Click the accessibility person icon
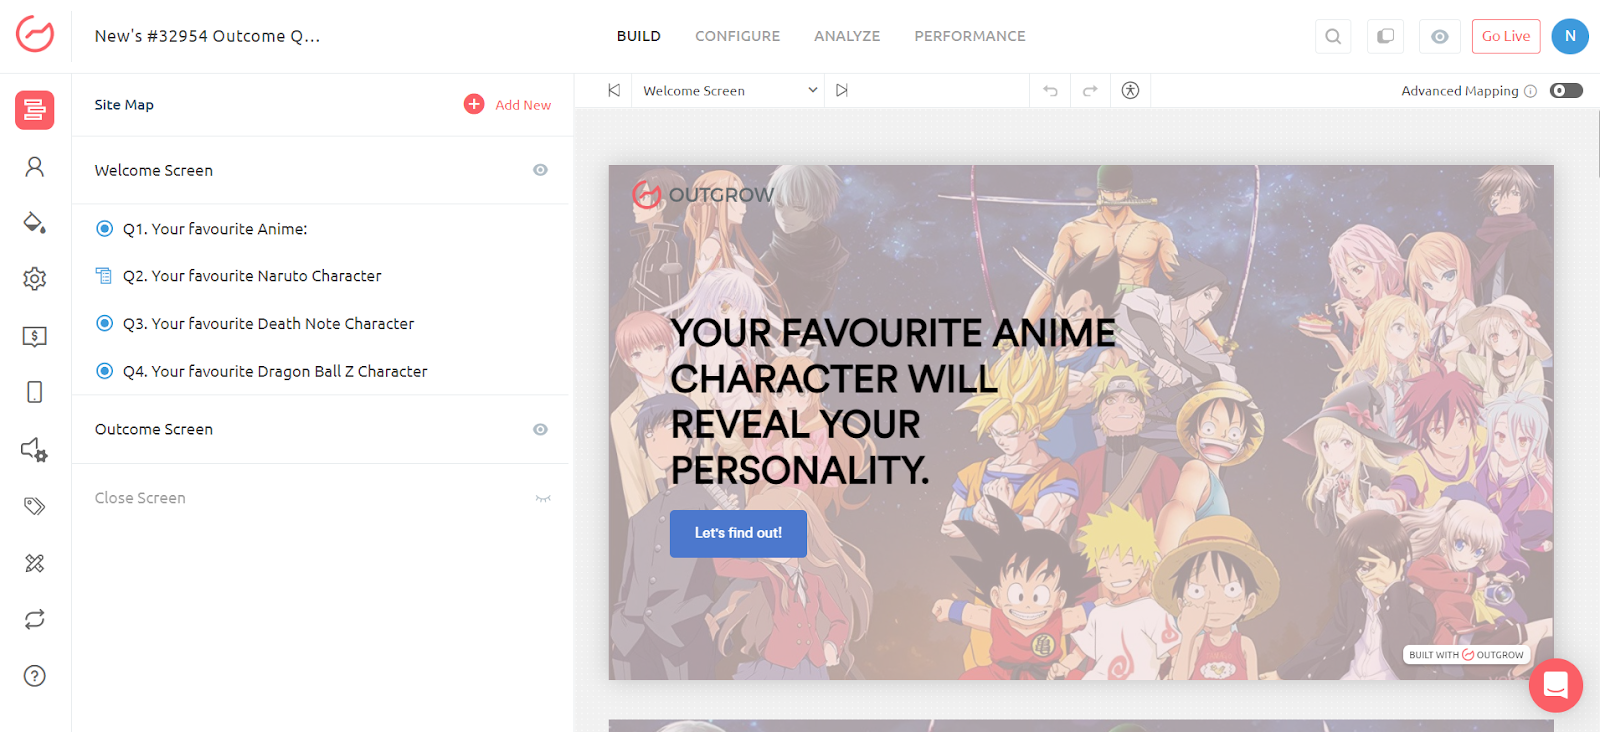Image resolution: width=1600 pixels, height=732 pixels. (1130, 90)
